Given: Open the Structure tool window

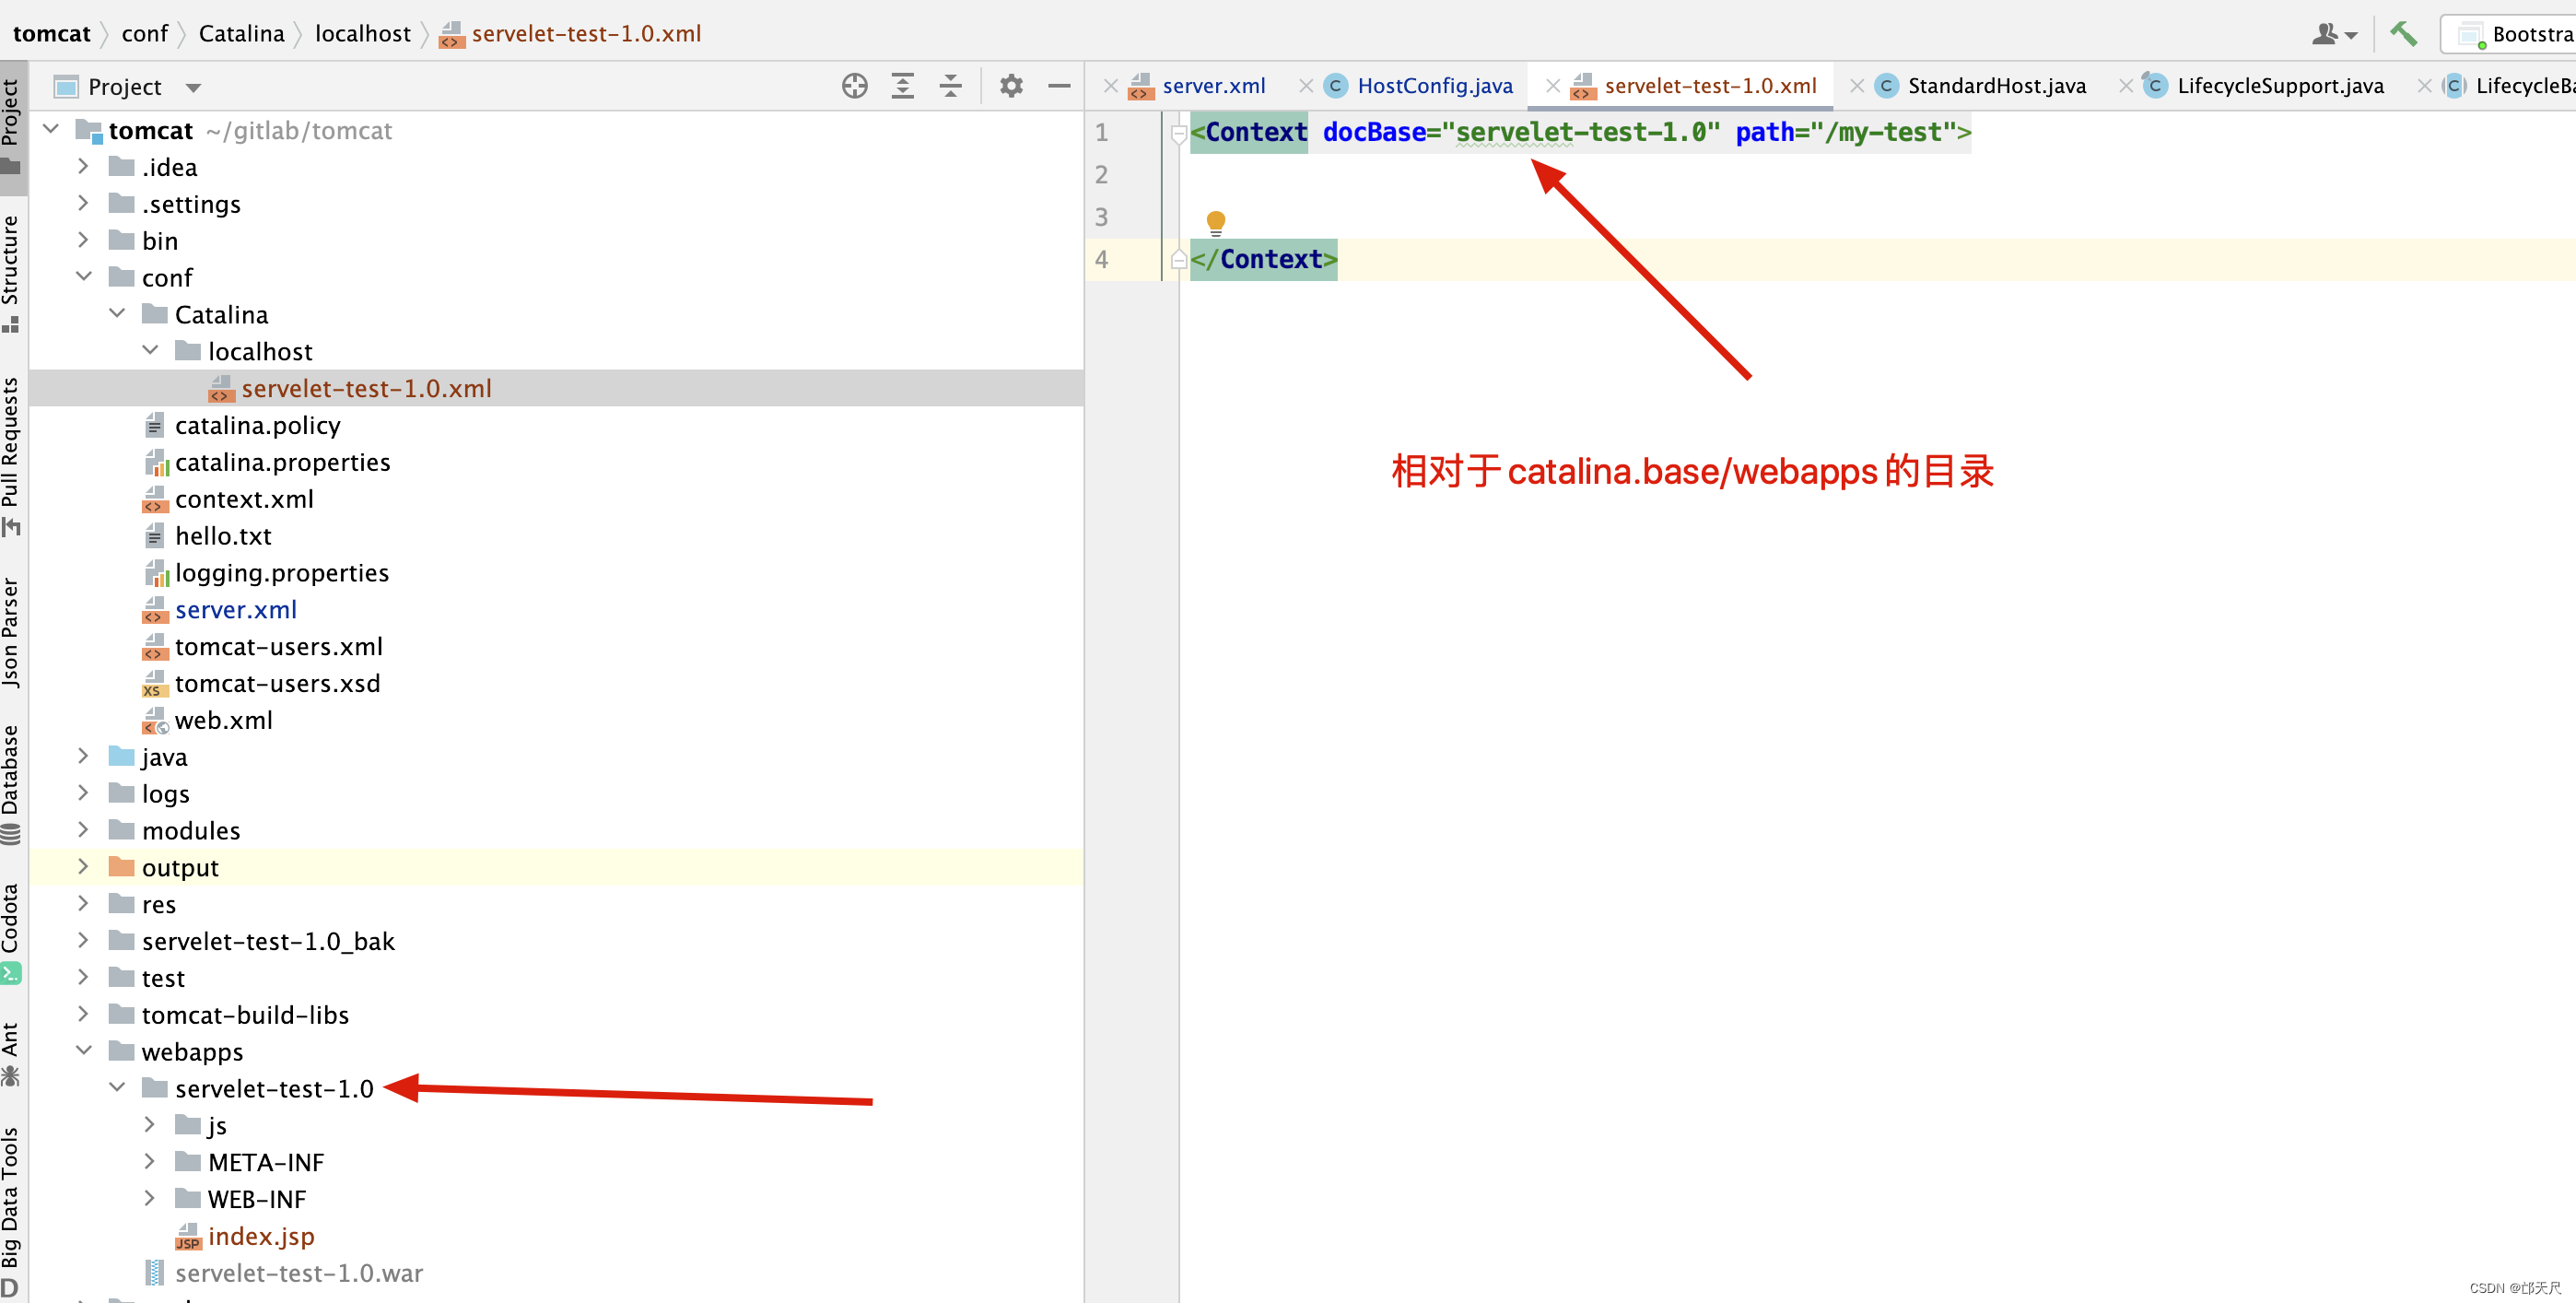Looking at the screenshot, I should coord(11,273).
